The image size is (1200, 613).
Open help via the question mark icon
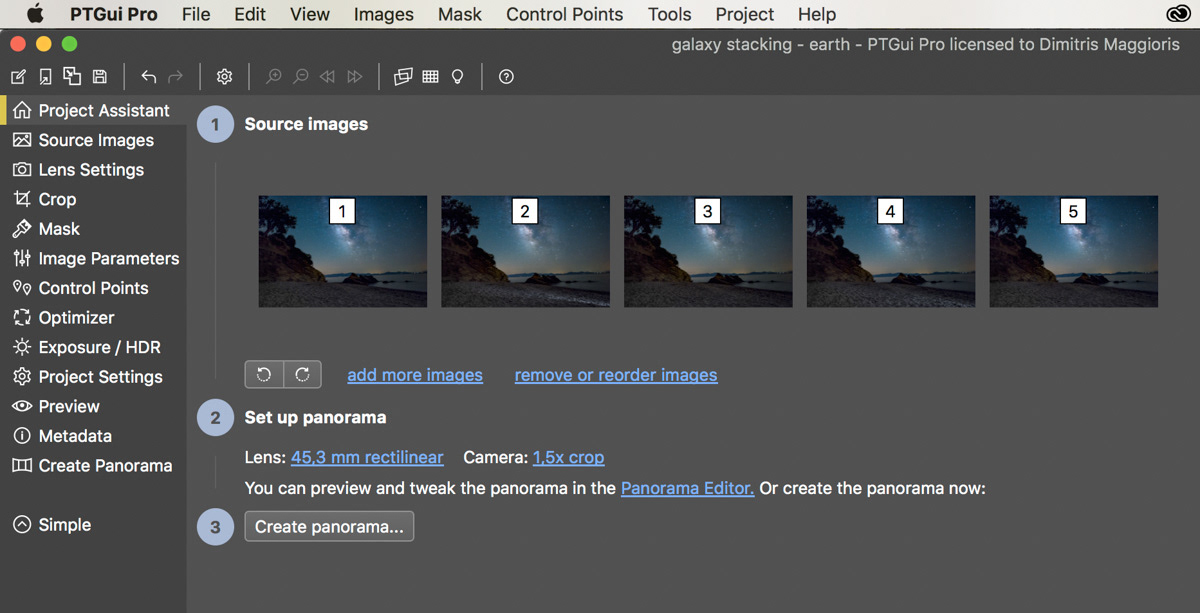point(506,77)
